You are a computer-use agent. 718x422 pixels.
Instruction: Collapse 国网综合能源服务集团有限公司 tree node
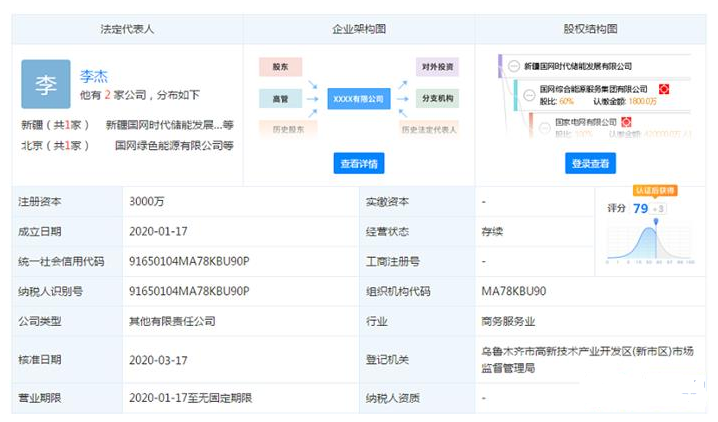529,95
